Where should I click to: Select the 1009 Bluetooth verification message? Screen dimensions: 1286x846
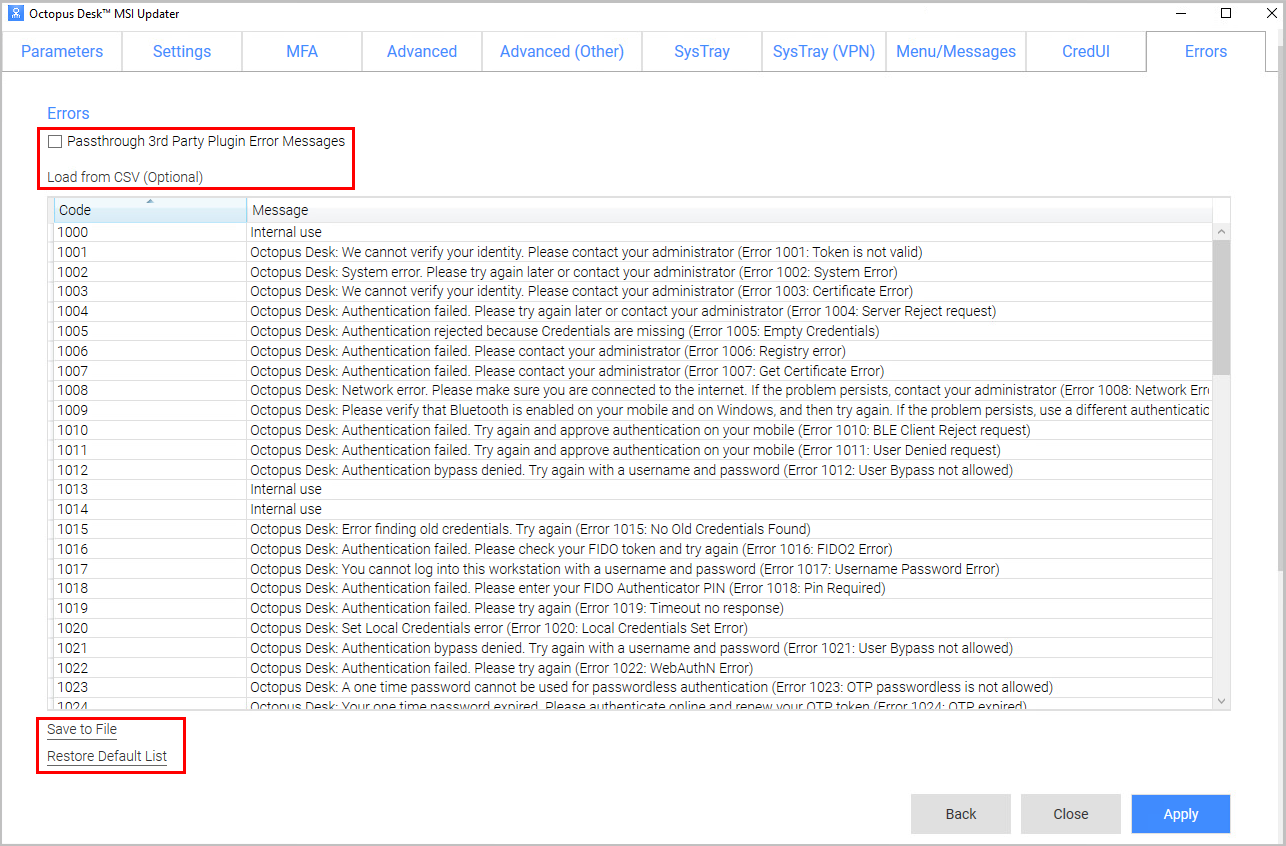pos(730,410)
